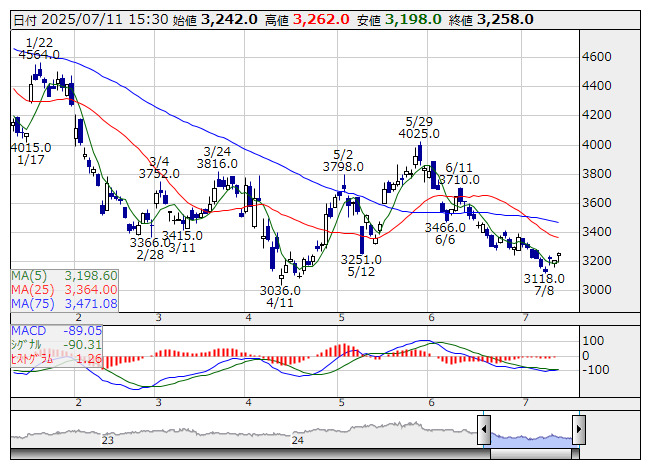The height and width of the screenshot is (470, 653).
Task: Click the scrollbar track left of thumb
Action: (250, 453)
